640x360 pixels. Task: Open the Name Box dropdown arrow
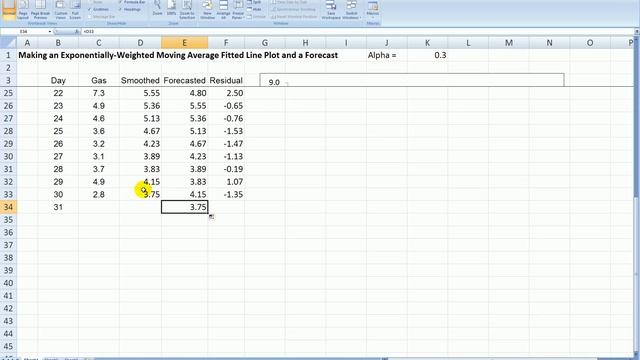pos(50,31)
